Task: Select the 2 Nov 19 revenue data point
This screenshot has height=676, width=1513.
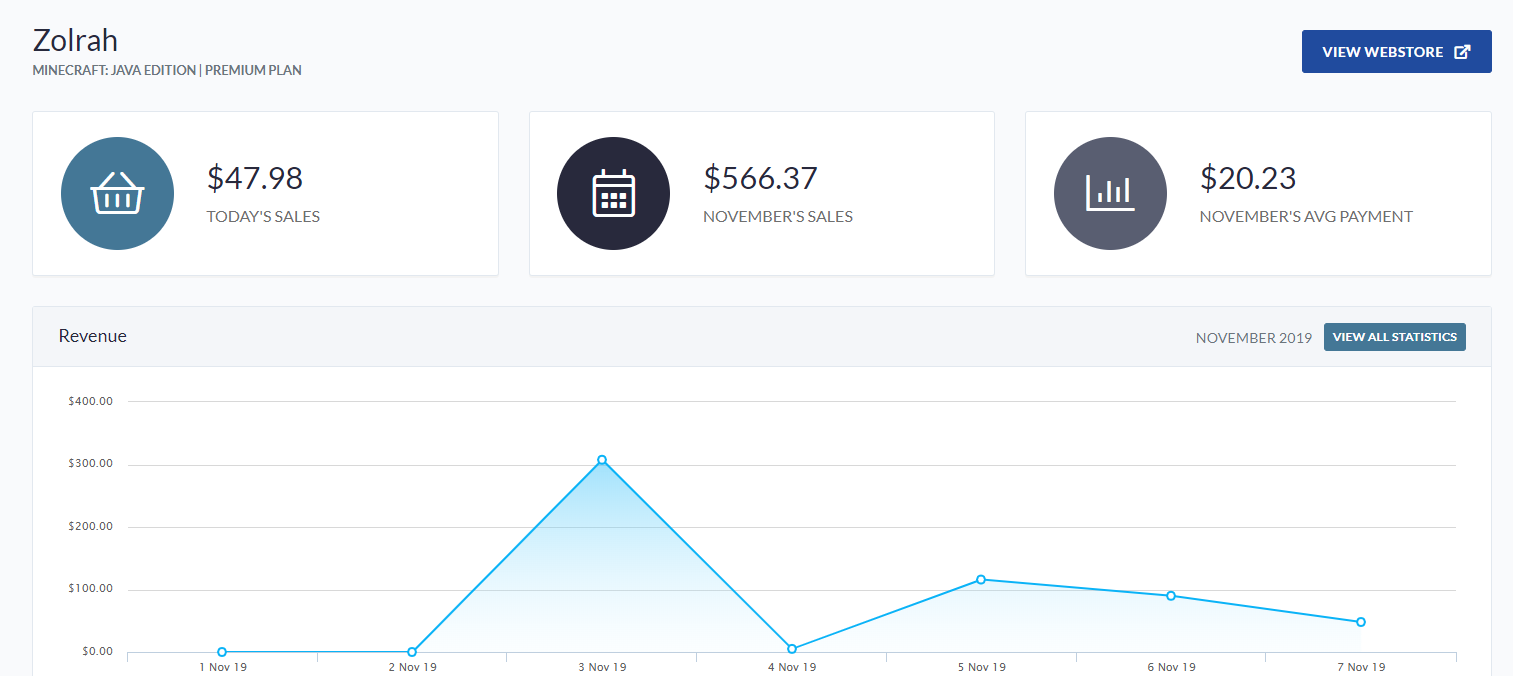Action: [x=412, y=652]
